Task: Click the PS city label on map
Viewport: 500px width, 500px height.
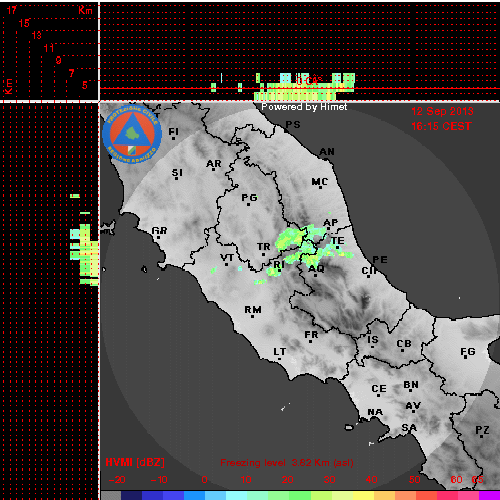Action: [x=293, y=125]
